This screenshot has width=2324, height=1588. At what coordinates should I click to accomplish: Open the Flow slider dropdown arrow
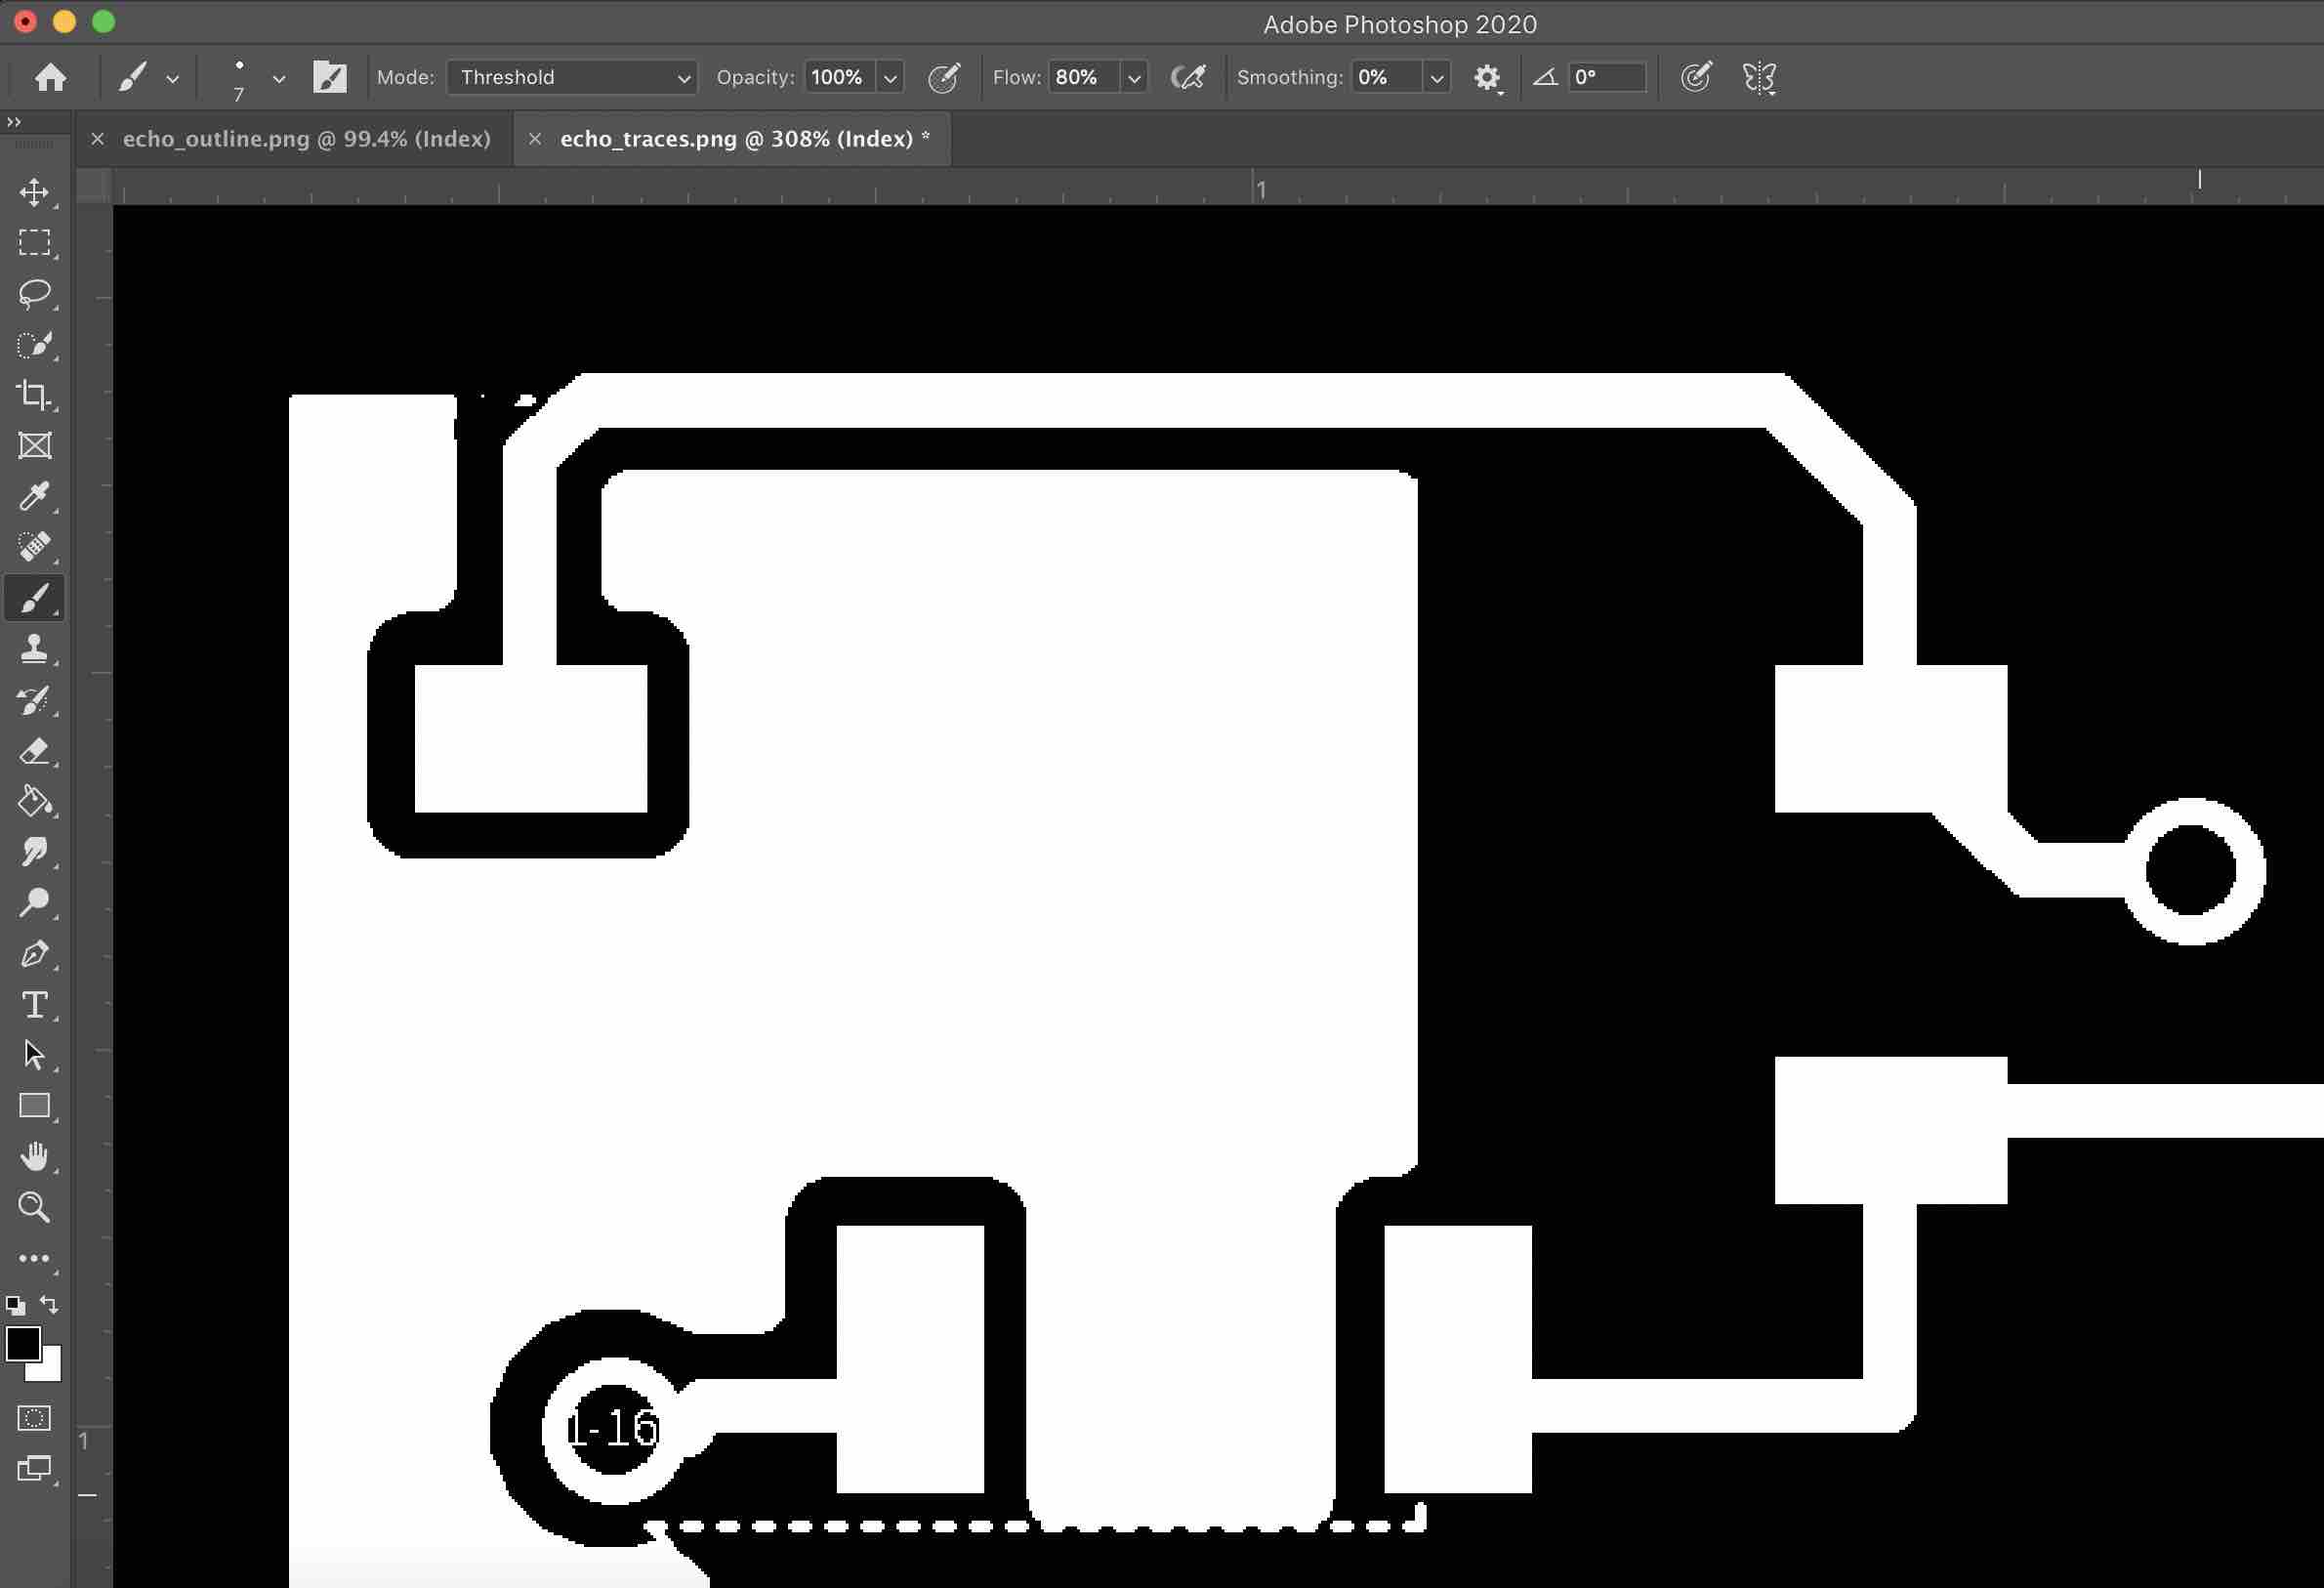click(x=1133, y=78)
